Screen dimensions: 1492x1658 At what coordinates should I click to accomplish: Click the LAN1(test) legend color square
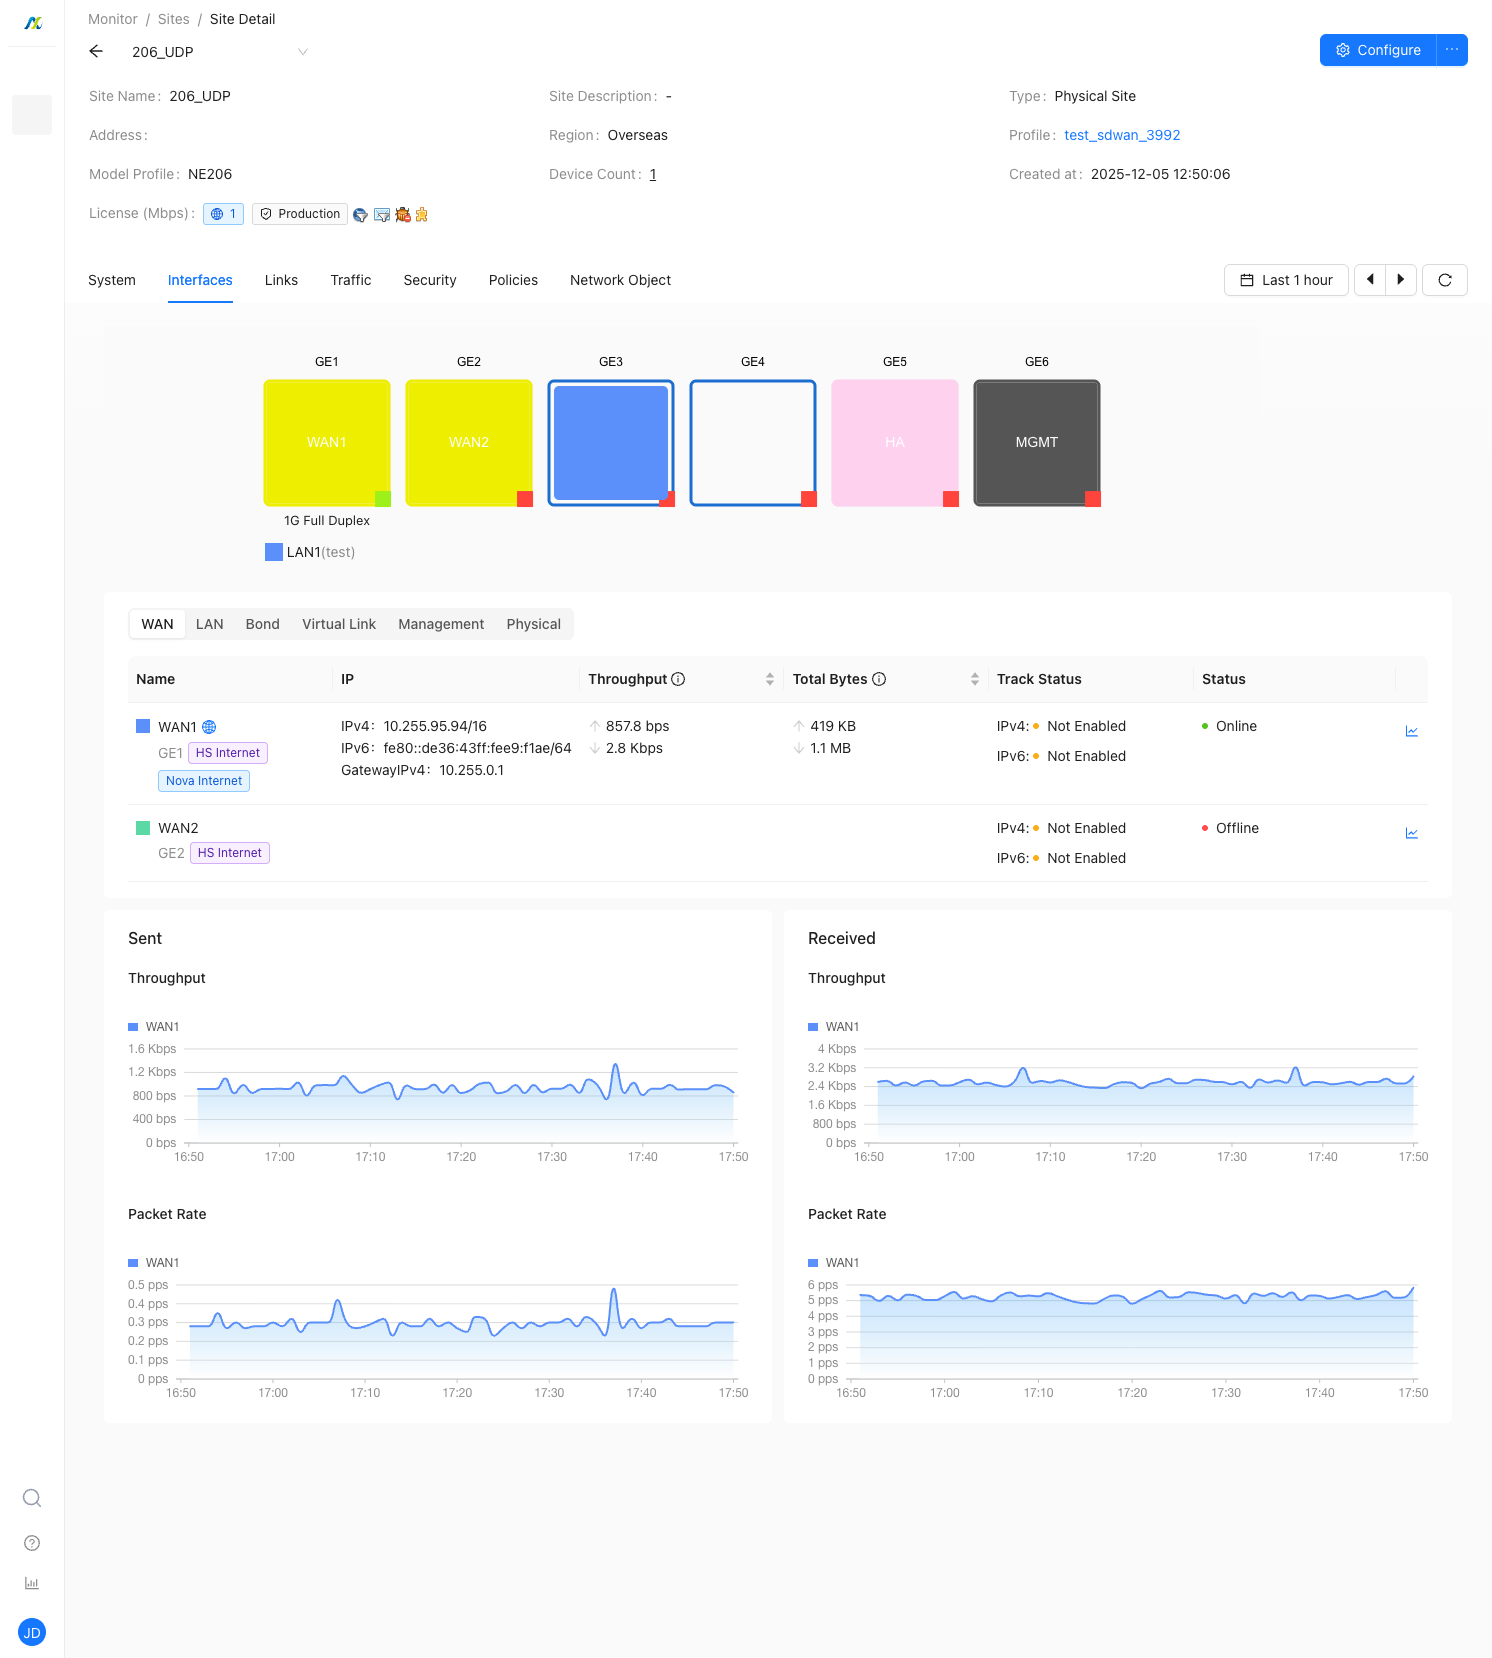pos(274,552)
